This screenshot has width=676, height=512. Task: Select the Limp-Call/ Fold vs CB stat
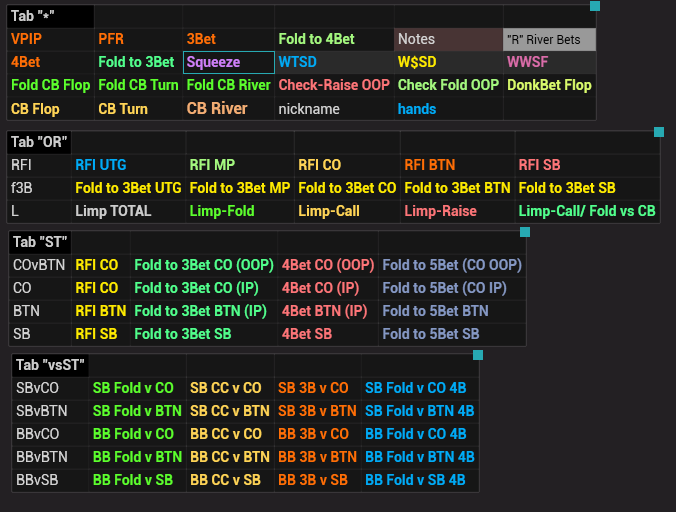point(587,211)
